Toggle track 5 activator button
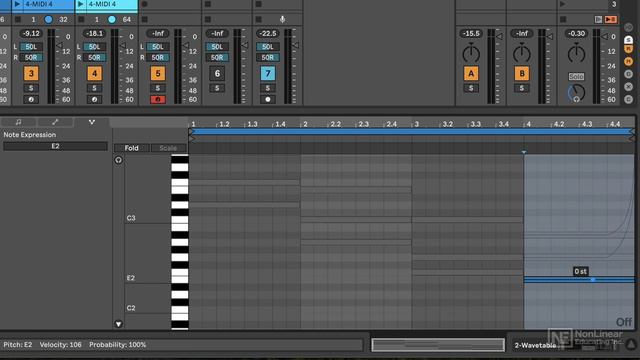This screenshot has height=360, width=640. [x=158, y=73]
